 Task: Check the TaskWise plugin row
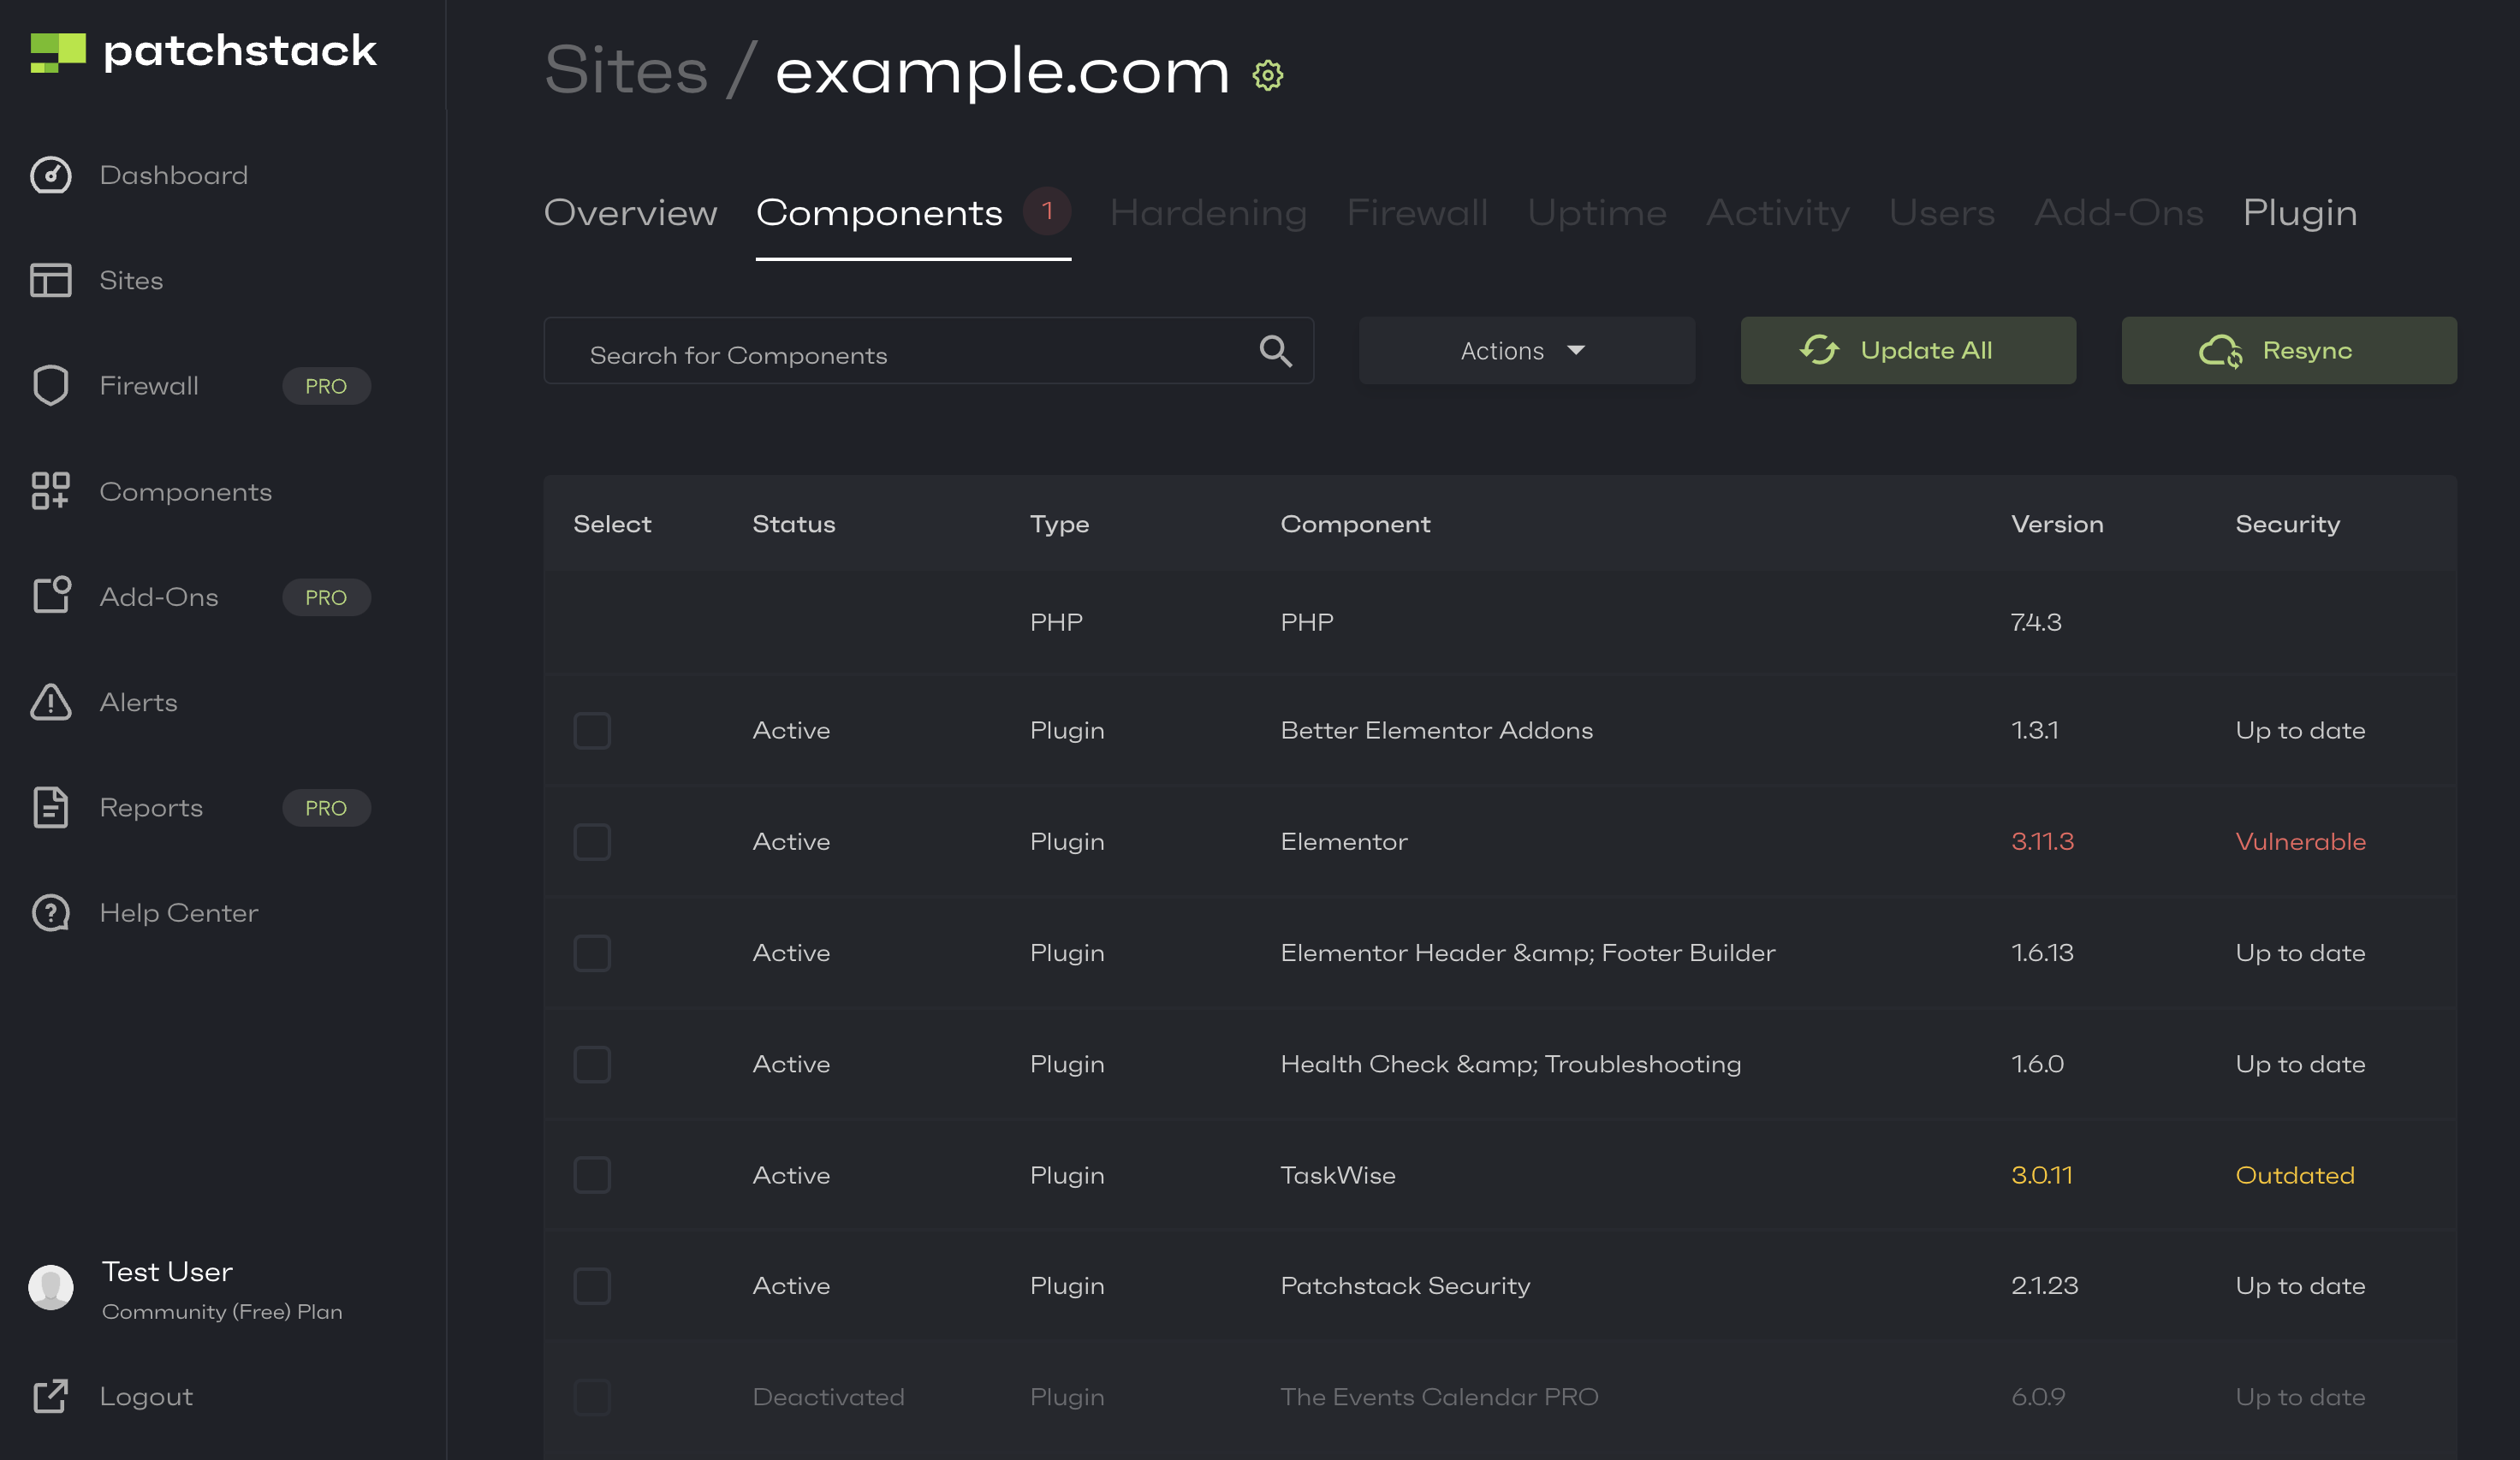pos(592,1175)
